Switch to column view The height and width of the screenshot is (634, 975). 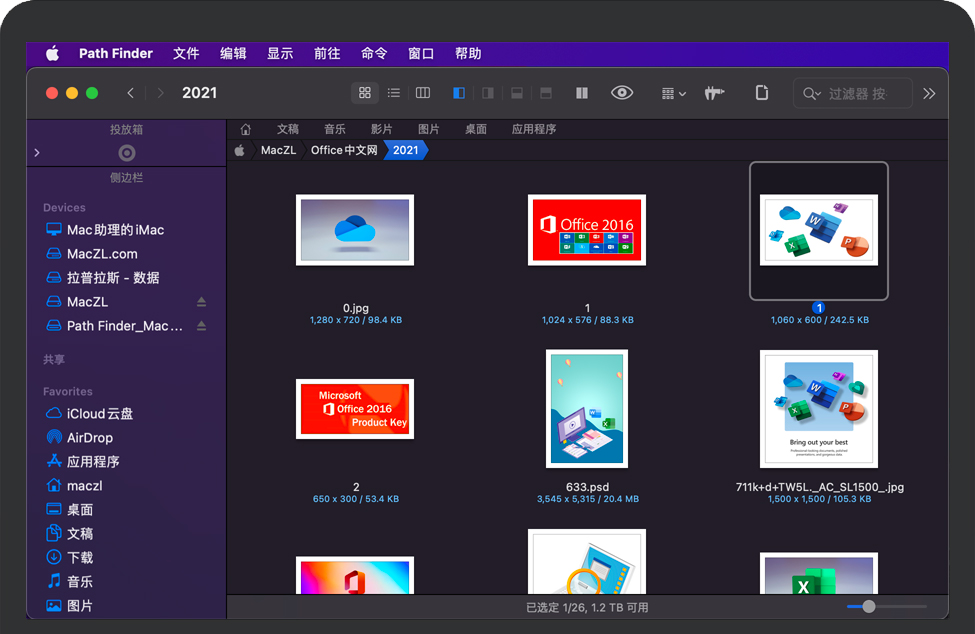point(423,93)
